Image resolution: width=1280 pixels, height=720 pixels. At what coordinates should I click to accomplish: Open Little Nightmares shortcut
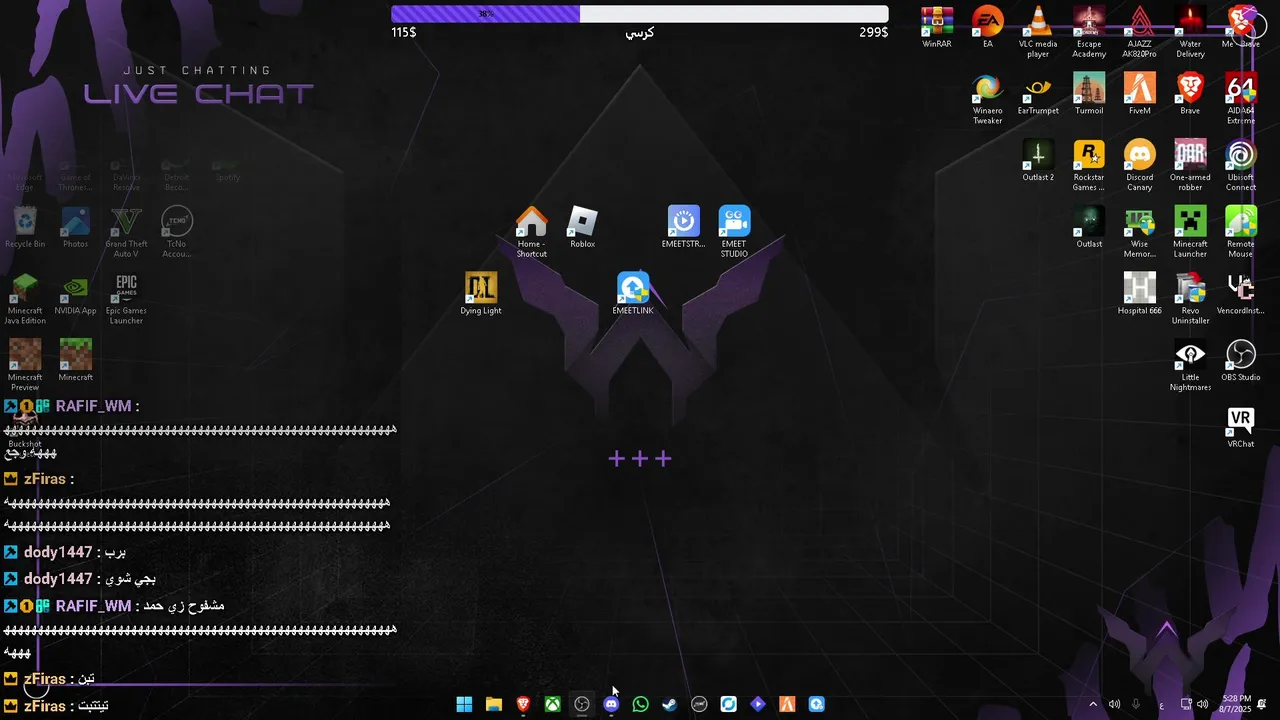(1190, 366)
